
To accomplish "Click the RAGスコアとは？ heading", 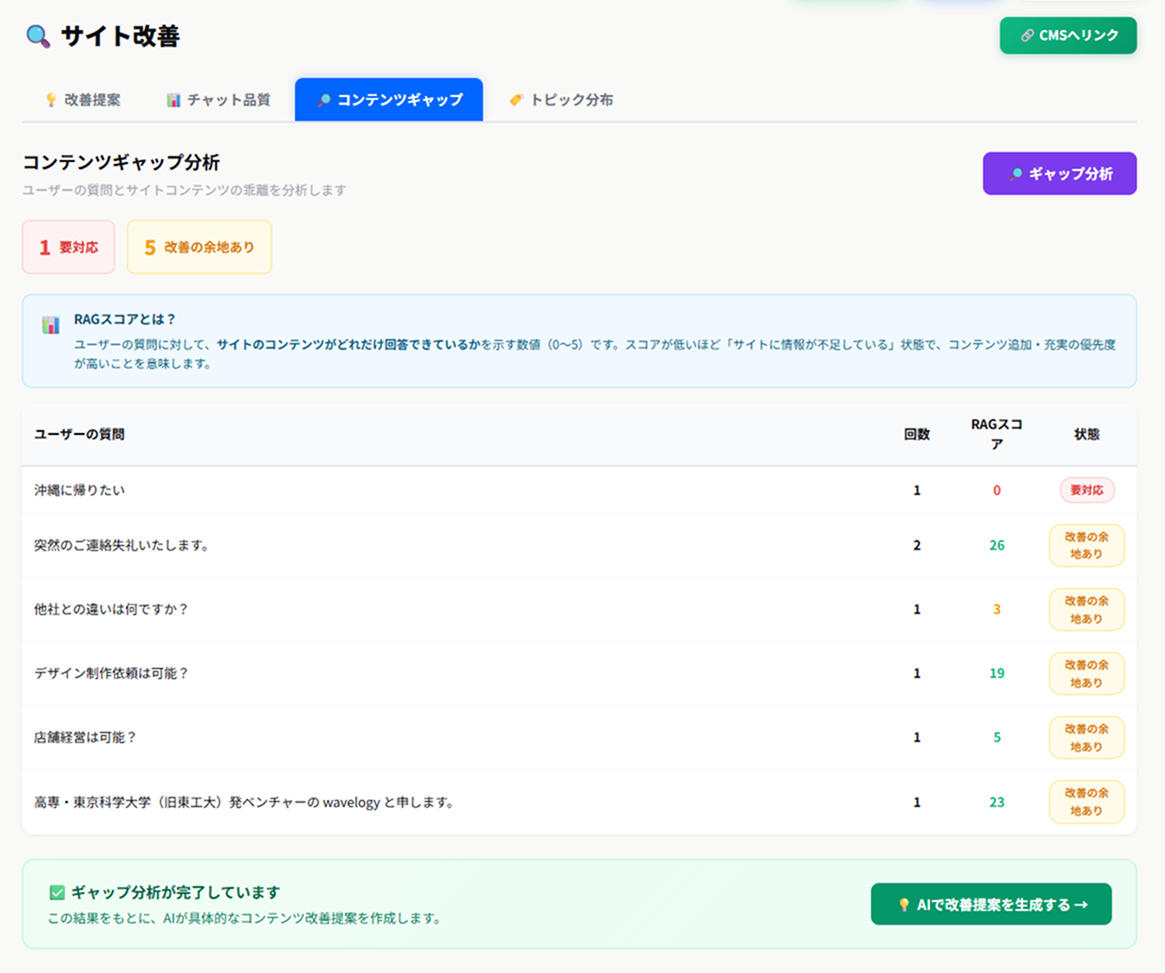I will 125,319.
